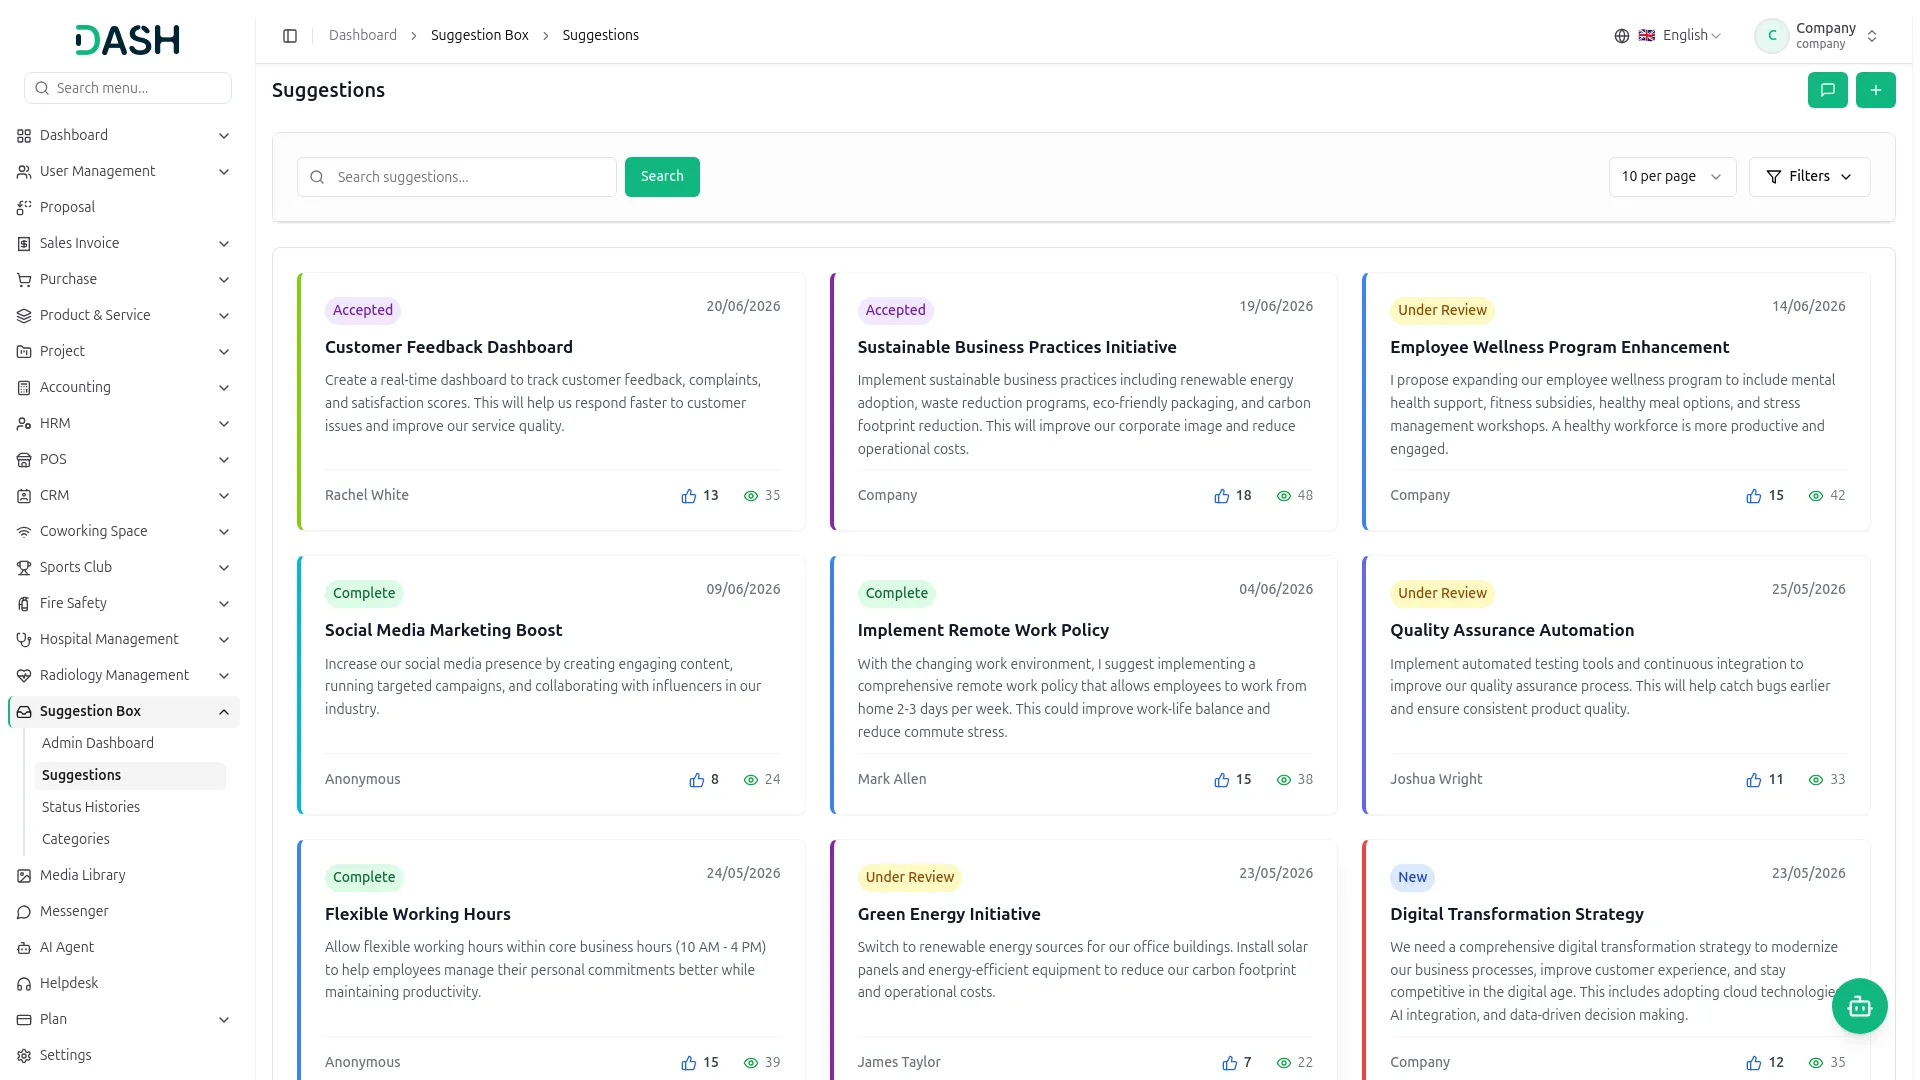1920x1080 pixels.
Task: Click the green Search button
Action: (x=662, y=177)
